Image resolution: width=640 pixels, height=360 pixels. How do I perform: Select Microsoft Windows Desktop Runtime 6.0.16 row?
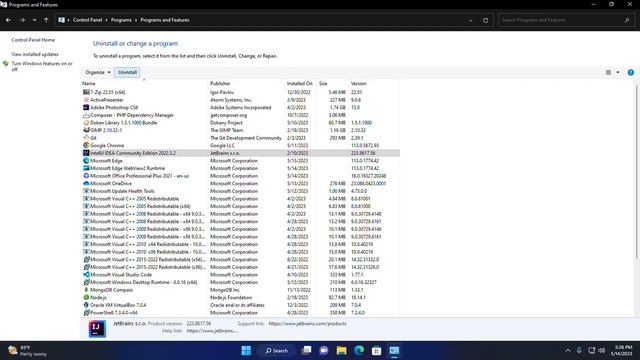pyautogui.click(x=241, y=282)
